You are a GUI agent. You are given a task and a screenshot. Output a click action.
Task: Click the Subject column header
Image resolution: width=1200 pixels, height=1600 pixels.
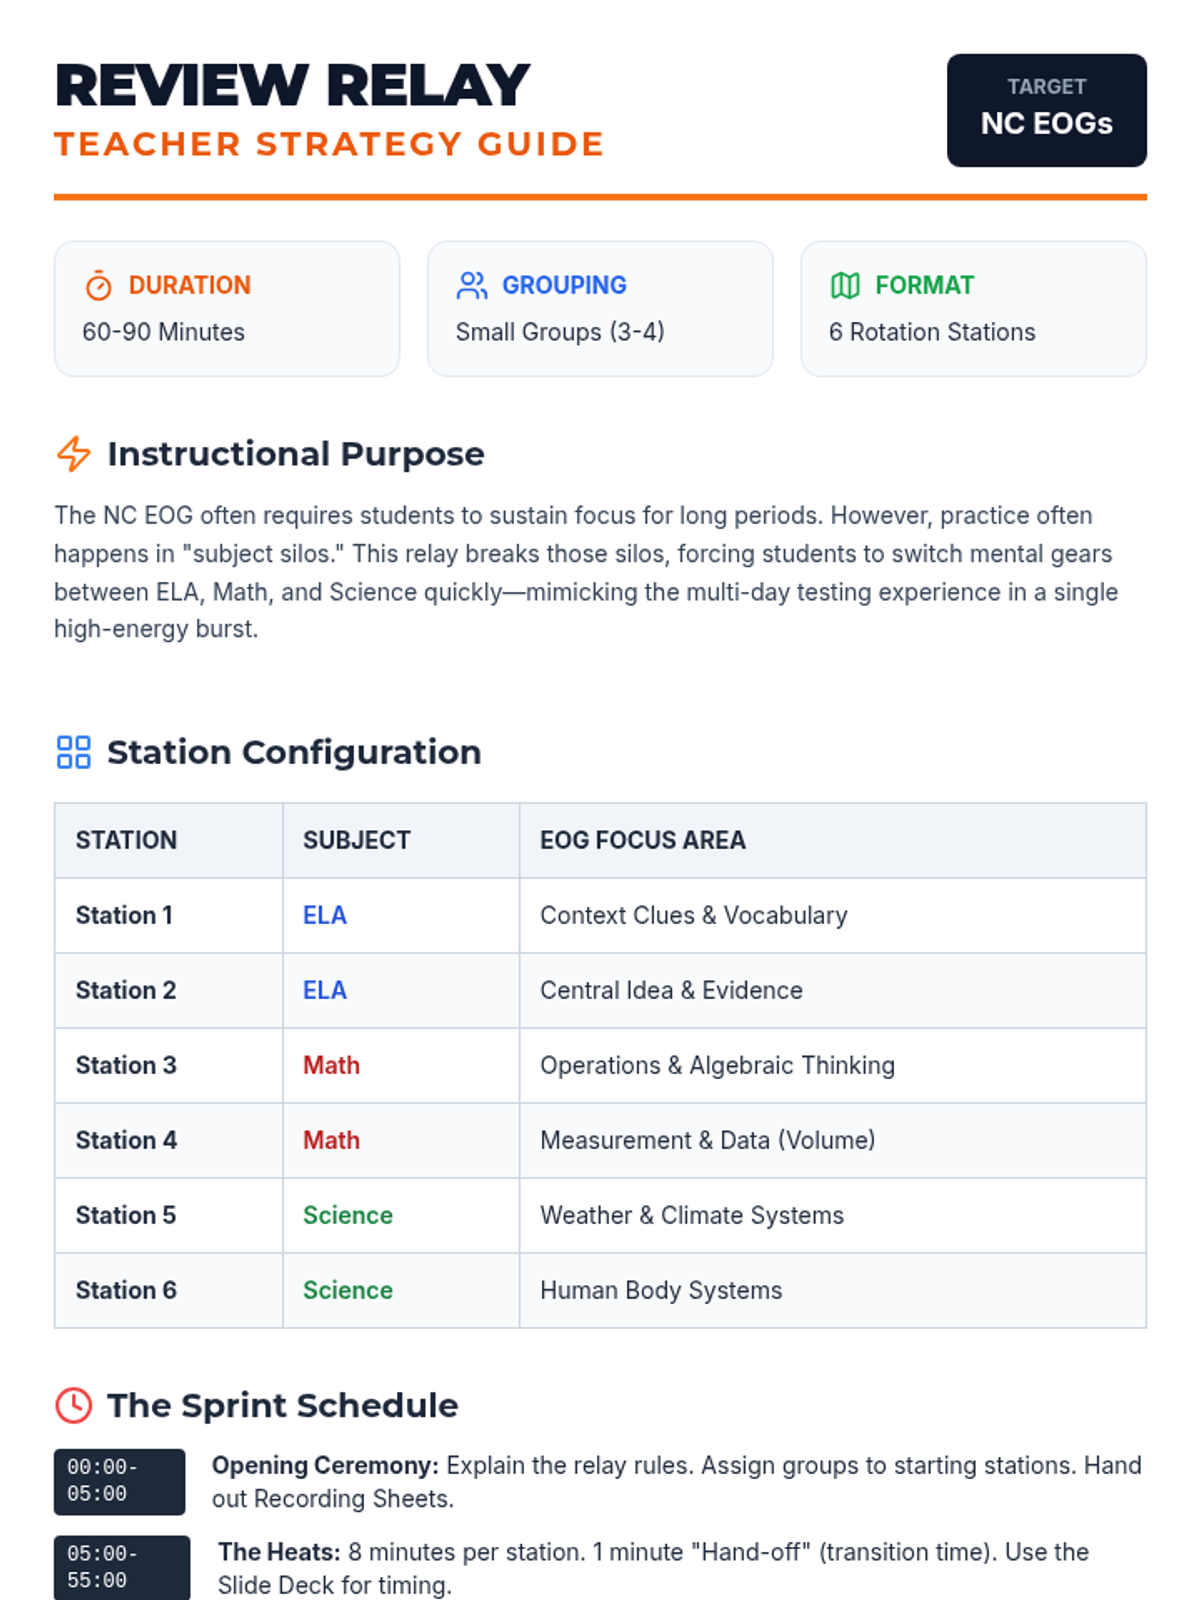tap(357, 840)
